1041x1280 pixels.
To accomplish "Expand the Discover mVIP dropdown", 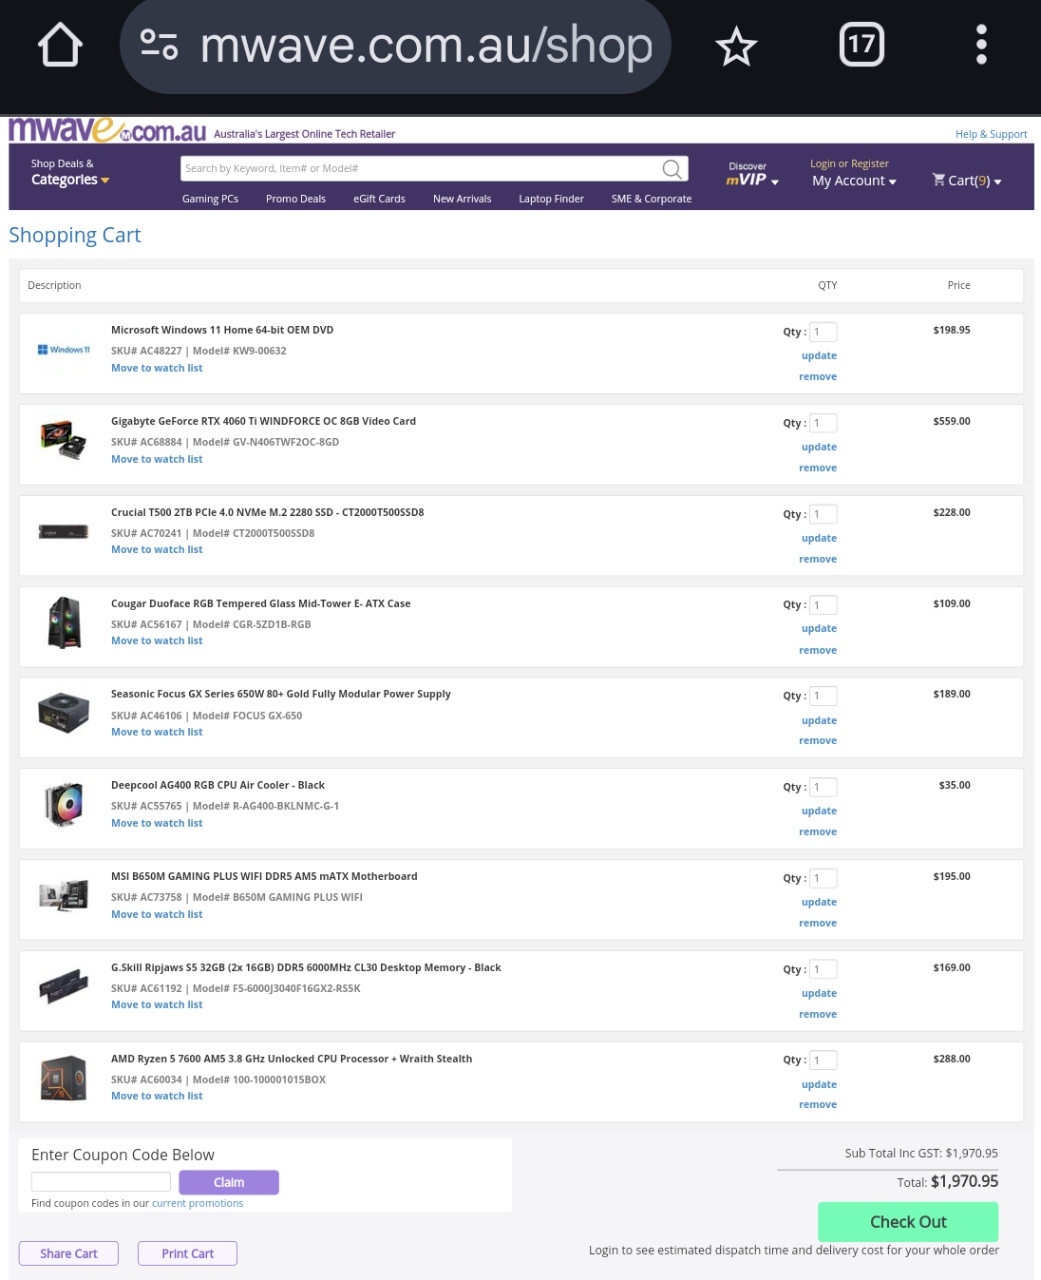I will pos(752,174).
